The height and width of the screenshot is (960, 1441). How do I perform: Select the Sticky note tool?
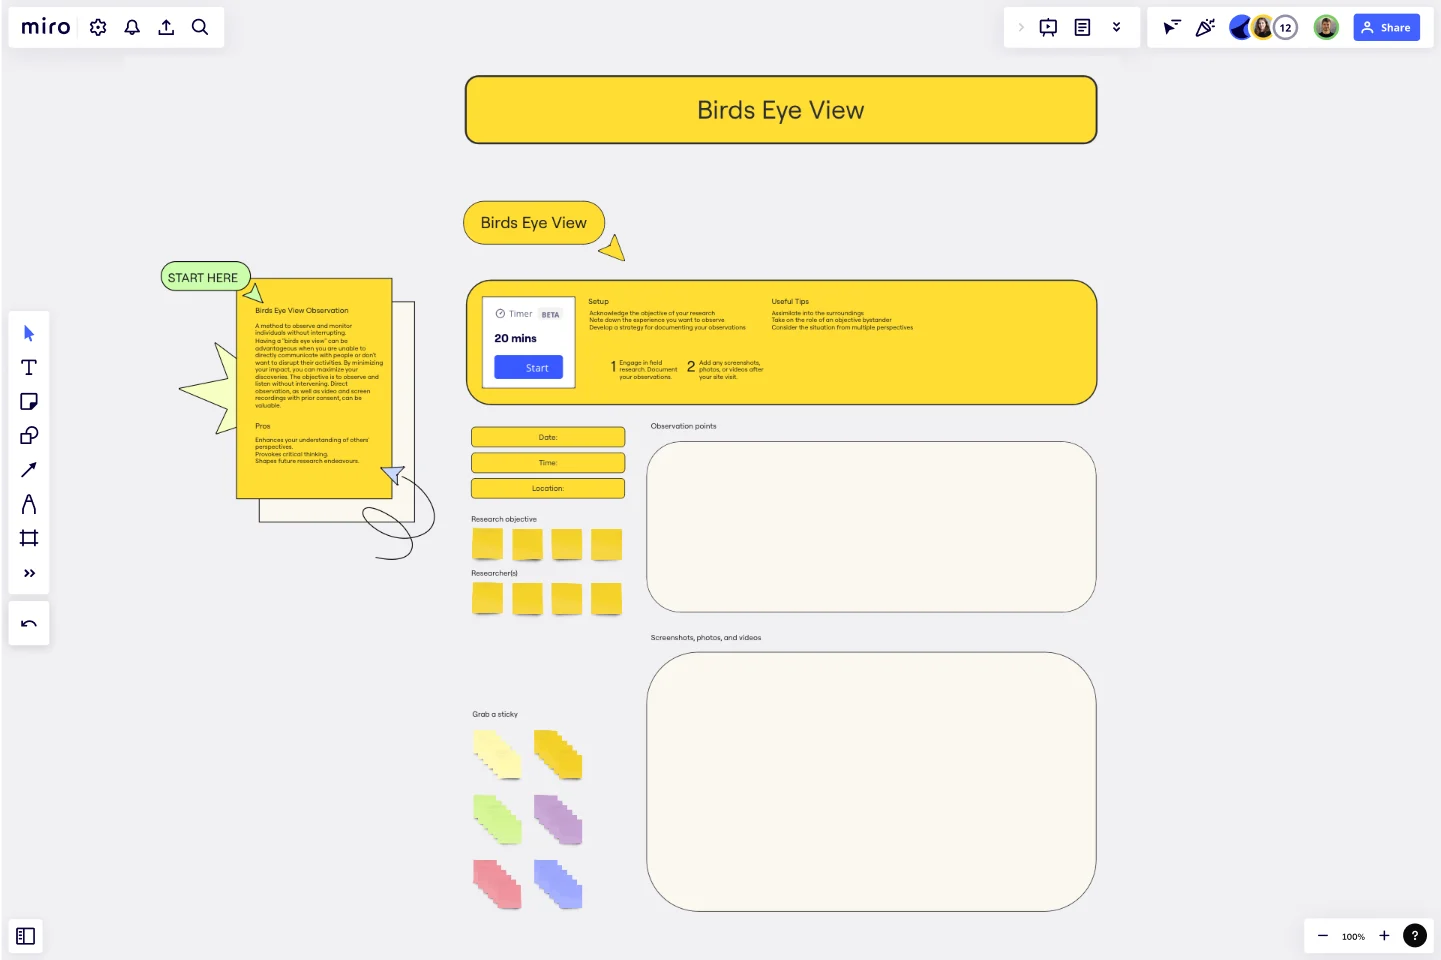click(29, 401)
